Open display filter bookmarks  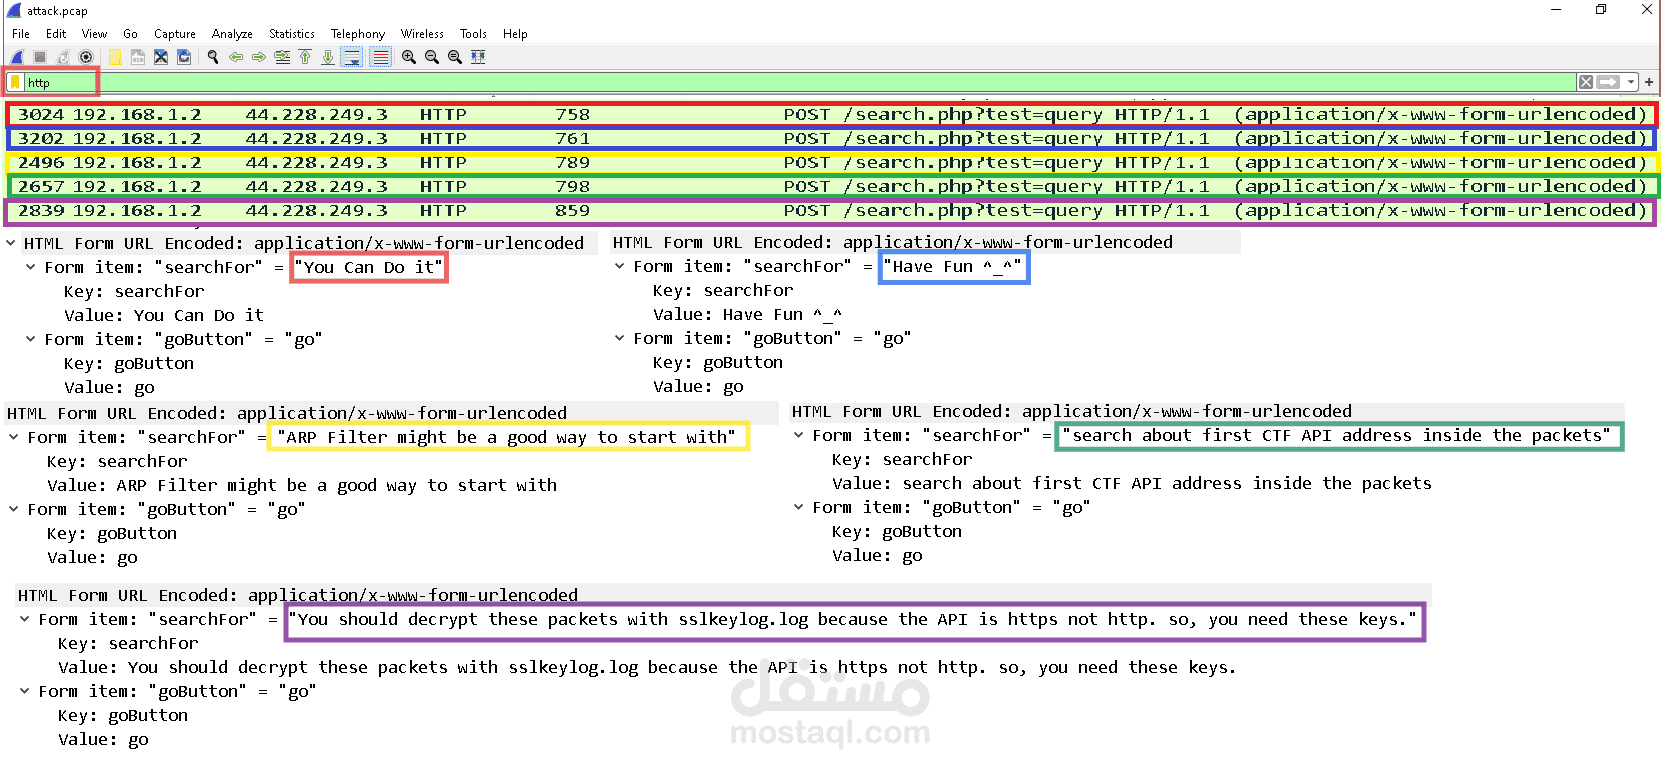(x=15, y=82)
